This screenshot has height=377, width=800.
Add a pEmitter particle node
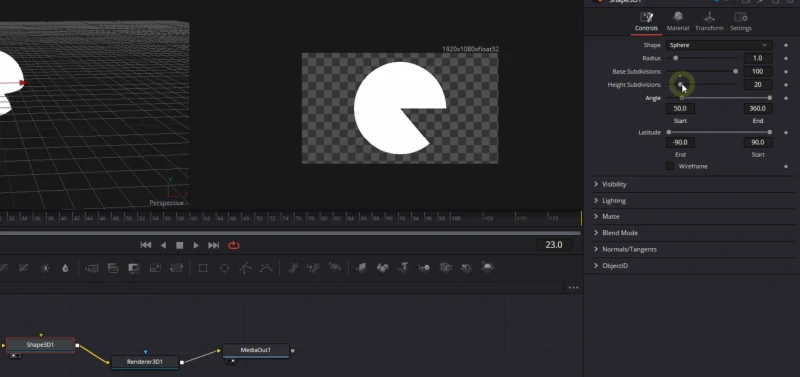293,267
